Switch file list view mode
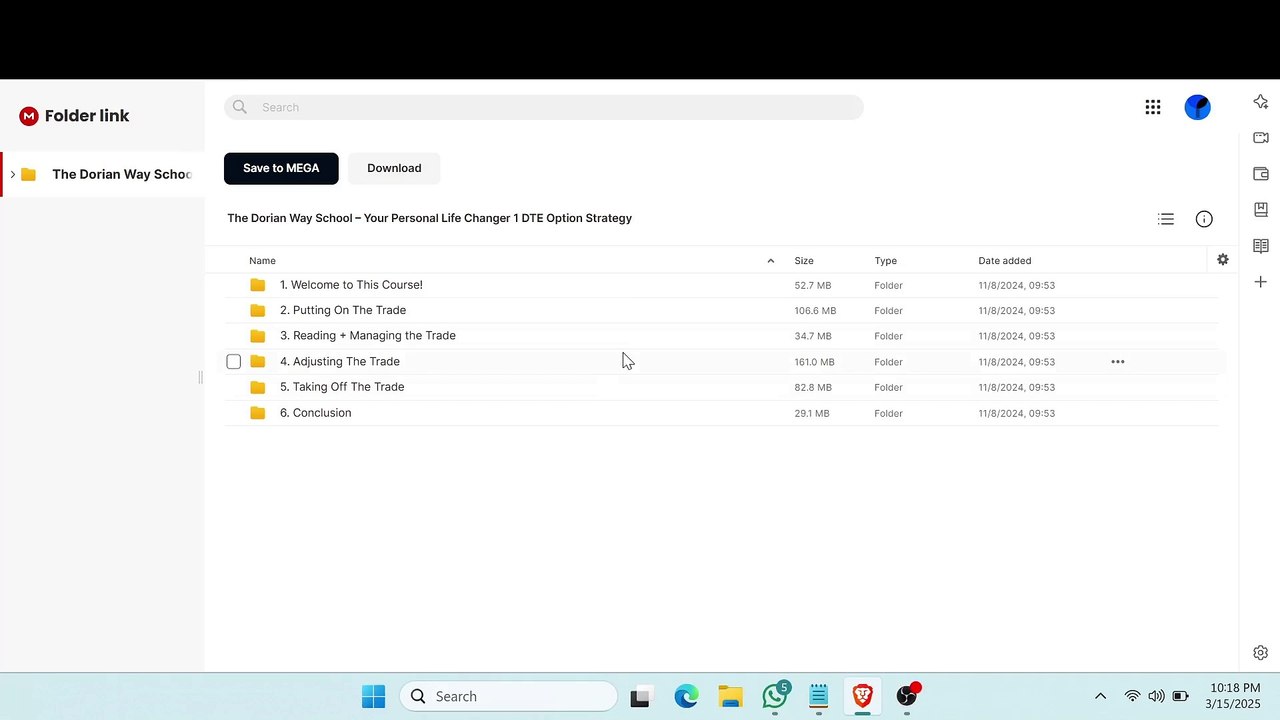The height and width of the screenshot is (720, 1280). (x=1166, y=219)
